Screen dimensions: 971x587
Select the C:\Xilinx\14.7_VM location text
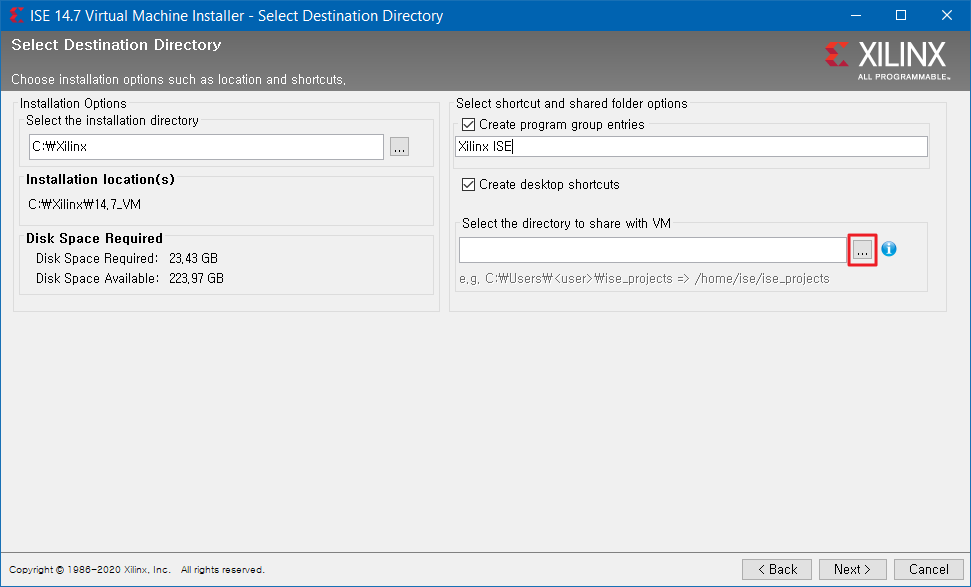[x=85, y=204]
